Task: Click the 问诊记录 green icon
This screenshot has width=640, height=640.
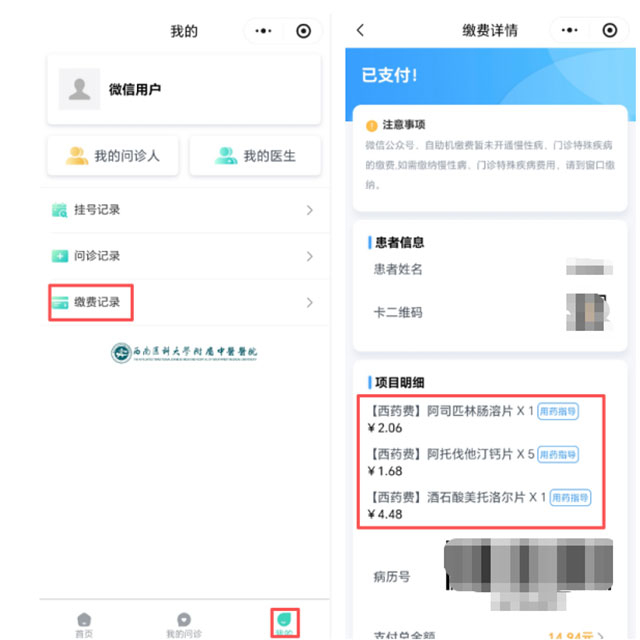Action: 60,256
